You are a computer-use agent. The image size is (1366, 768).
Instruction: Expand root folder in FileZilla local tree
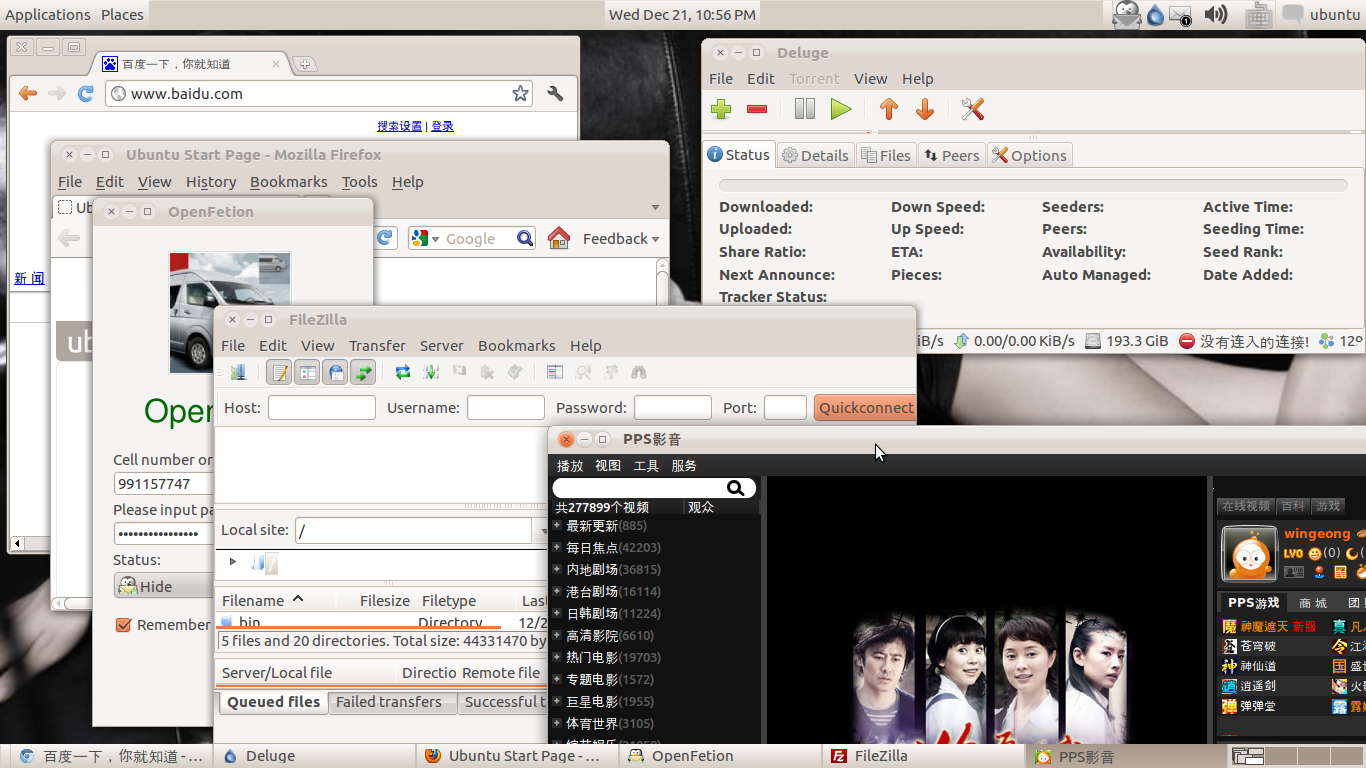tap(233, 562)
